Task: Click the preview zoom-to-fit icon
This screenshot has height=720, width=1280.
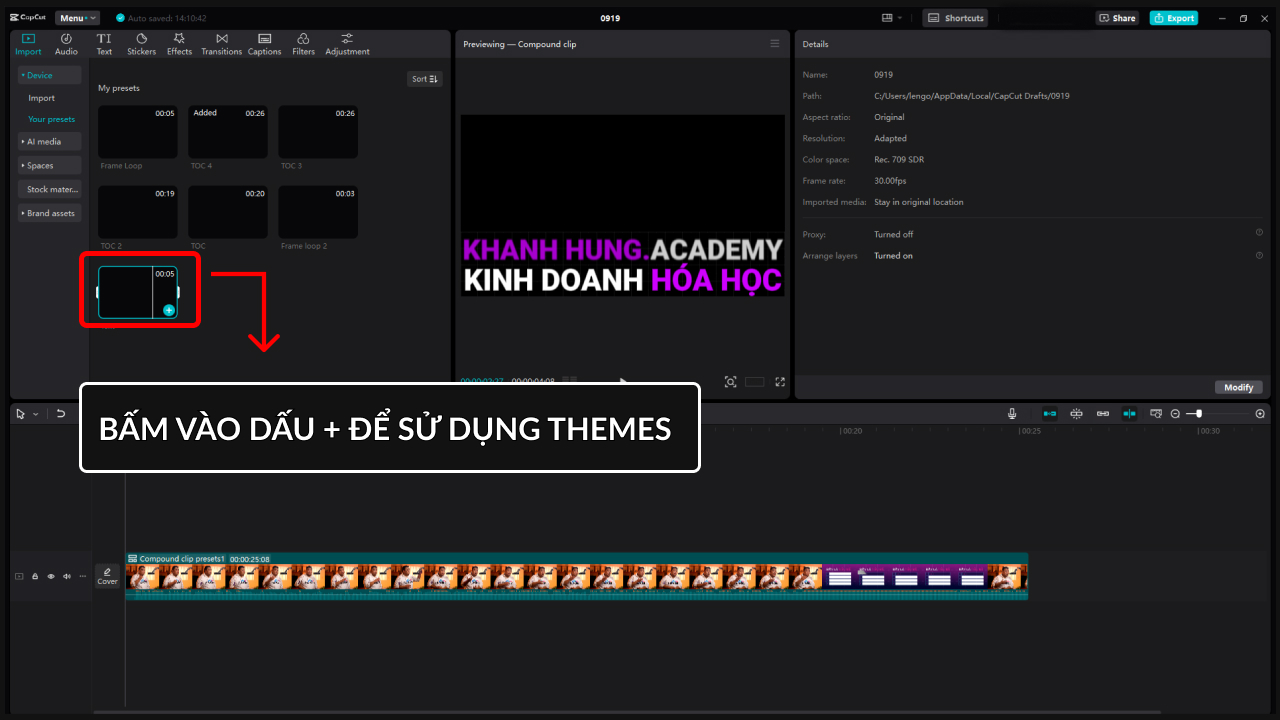Action: click(731, 382)
